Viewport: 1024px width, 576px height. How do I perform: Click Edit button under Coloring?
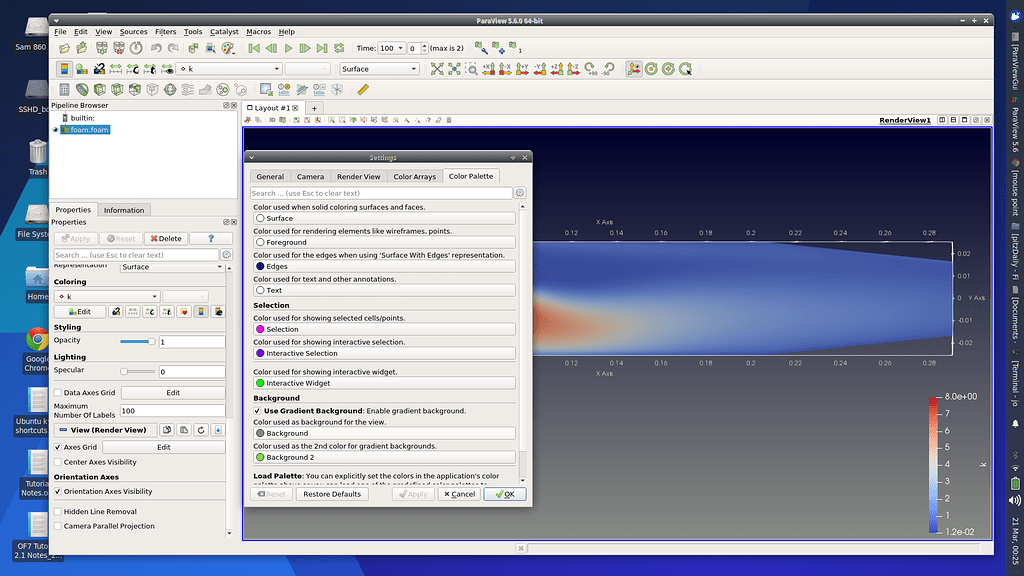[x=80, y=312]
